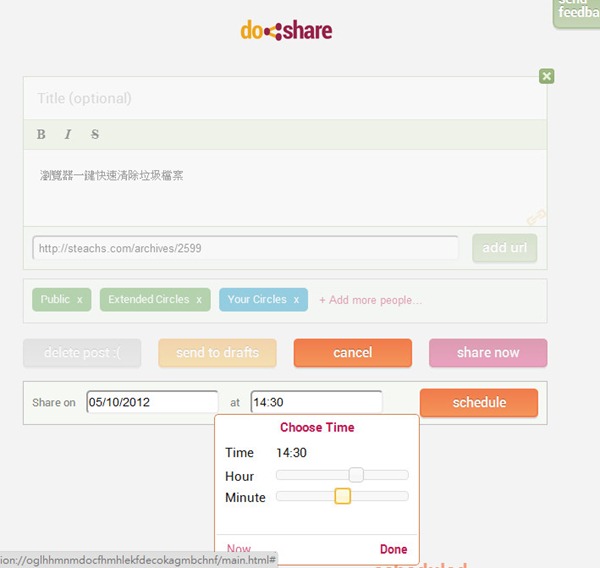Apply italic formatting with the I icon
The width and height of the screenshot is (600, 568).
[68, 134]
